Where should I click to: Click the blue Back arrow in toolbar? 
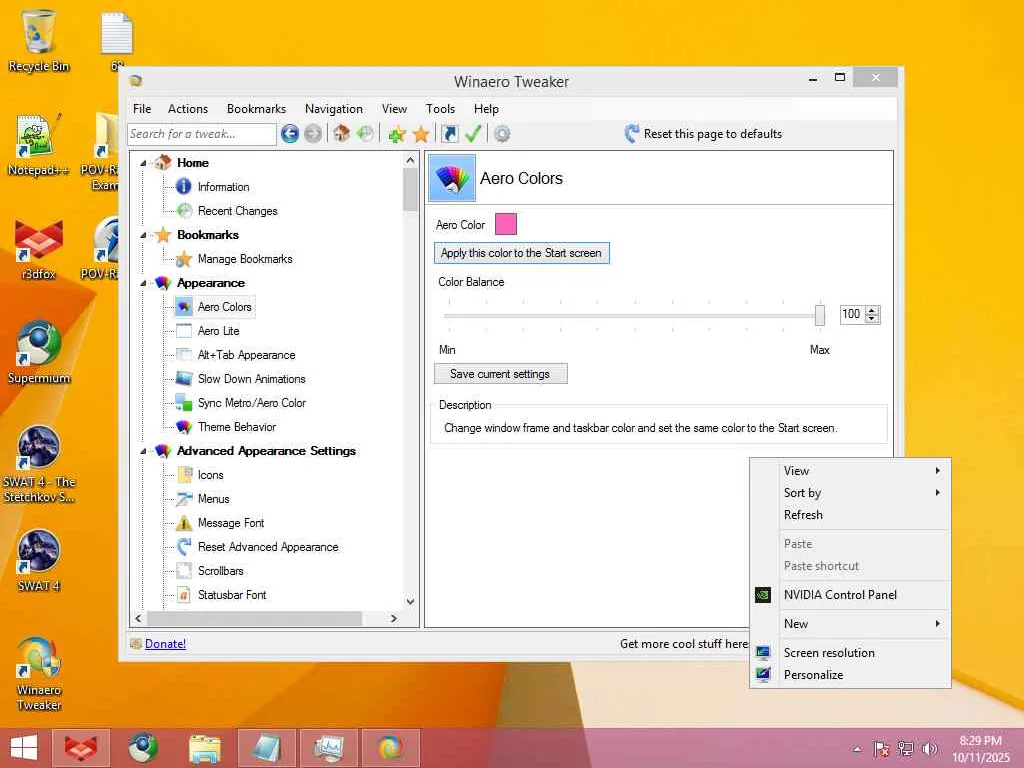click(x=290, y=134)
